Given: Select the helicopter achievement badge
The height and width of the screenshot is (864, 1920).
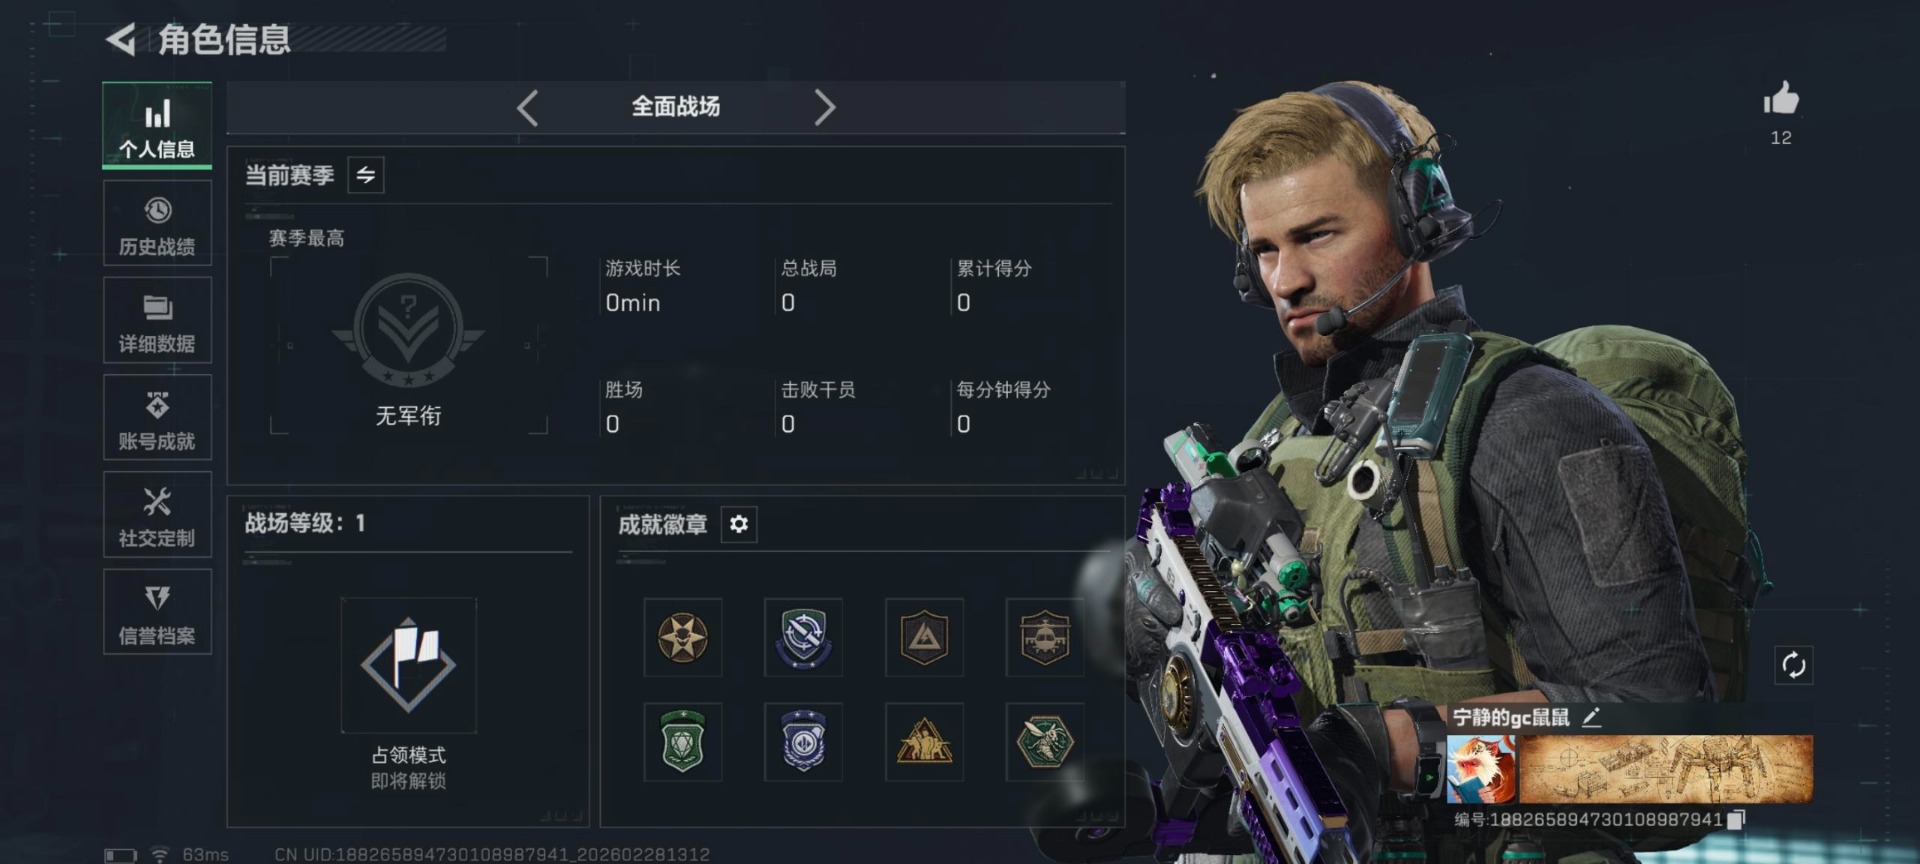Looking at the screenshot, I should pos(1045,637).
